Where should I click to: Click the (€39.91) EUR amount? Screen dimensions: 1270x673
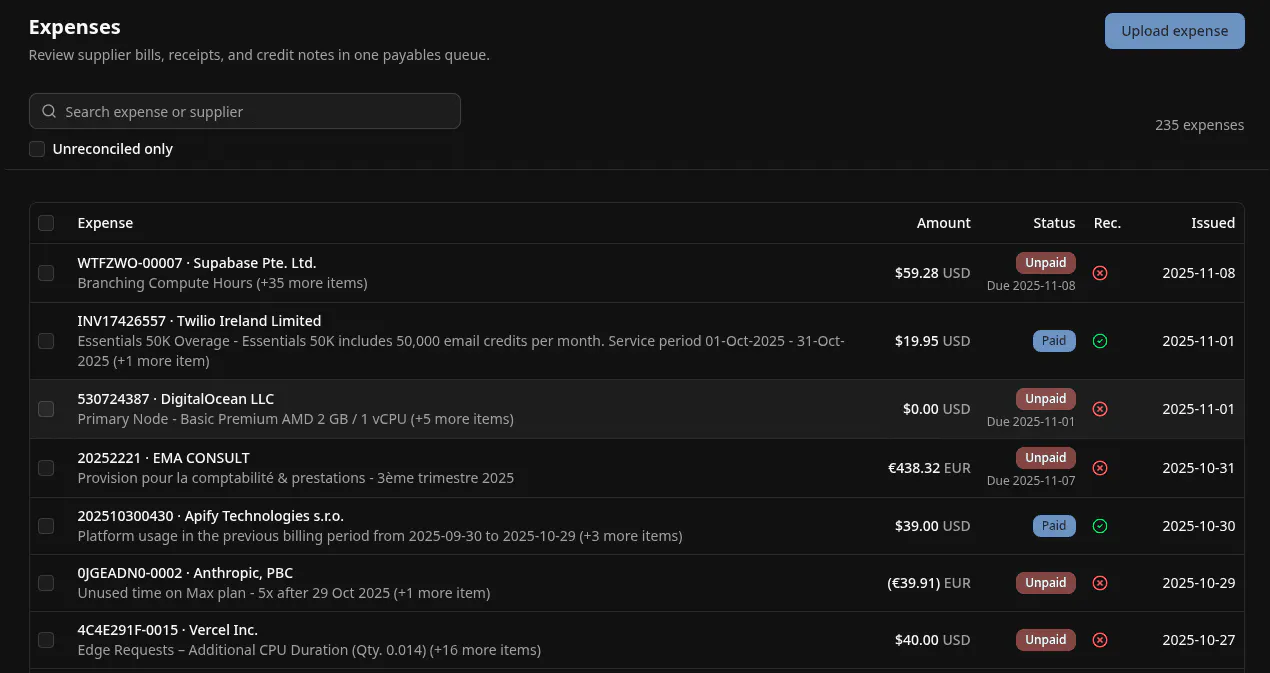[x=929, y=583]
